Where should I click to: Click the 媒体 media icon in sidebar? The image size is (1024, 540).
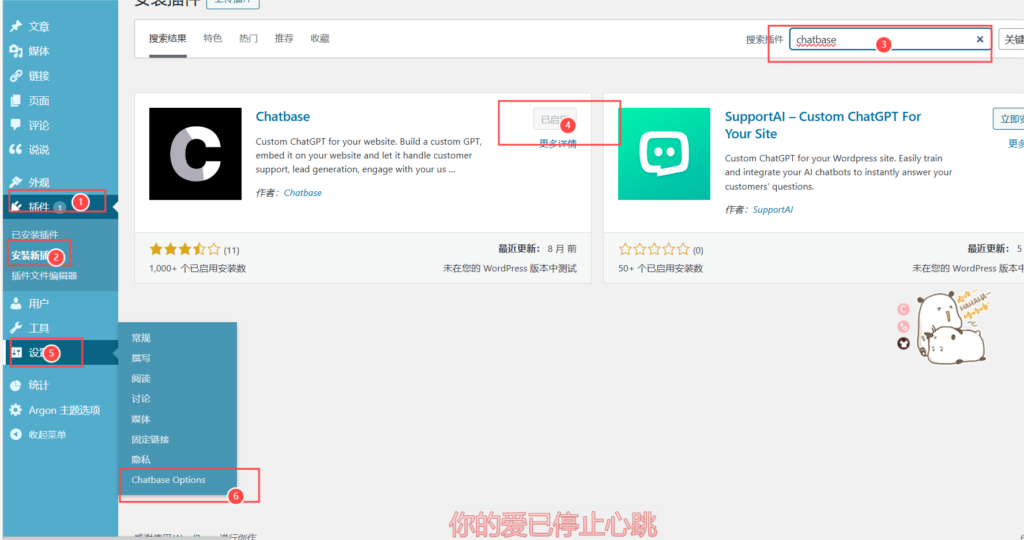[16, 51]
